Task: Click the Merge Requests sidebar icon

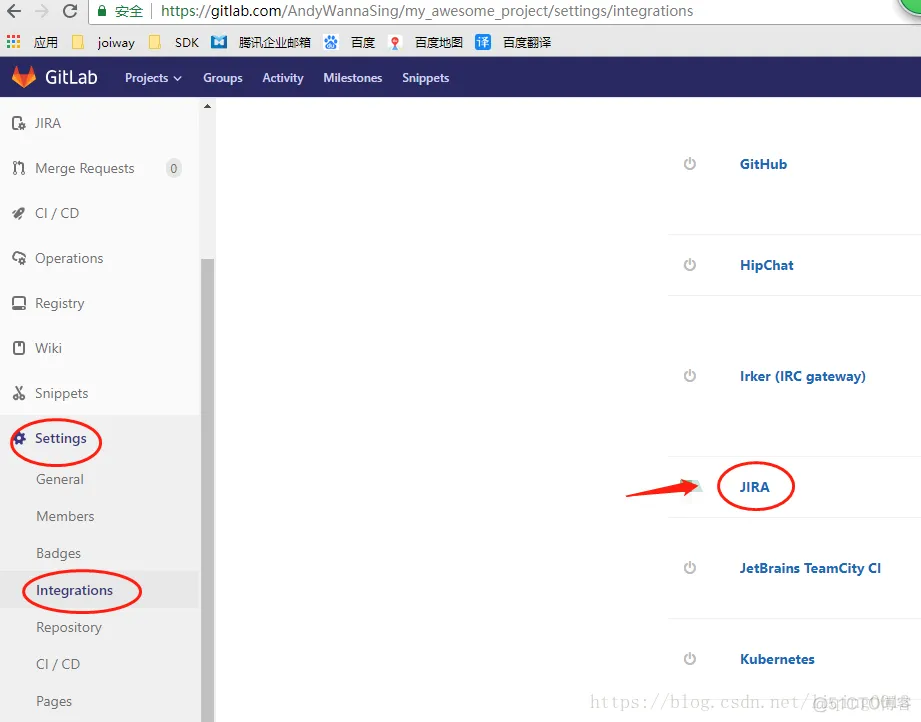Action: 19,169
